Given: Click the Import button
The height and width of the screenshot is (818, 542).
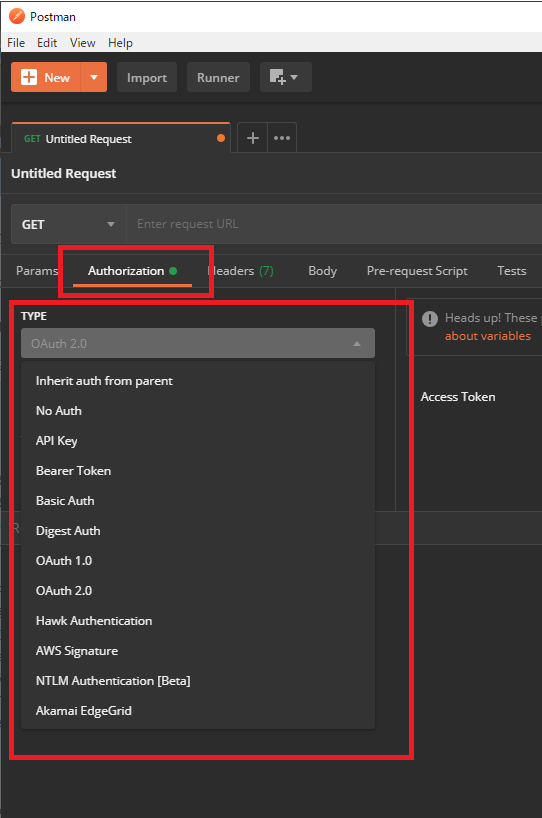Looking at the screenshot, I should pyautogui.click(x=147, y=77).
